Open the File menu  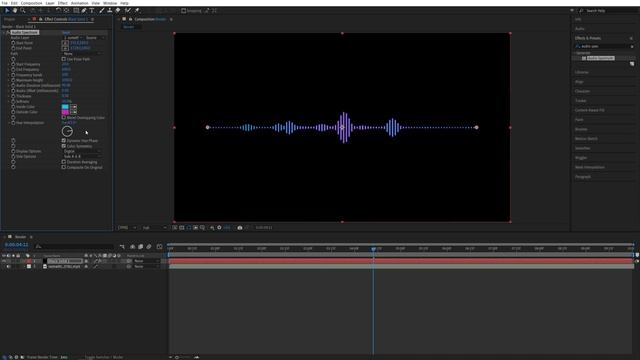4,3
